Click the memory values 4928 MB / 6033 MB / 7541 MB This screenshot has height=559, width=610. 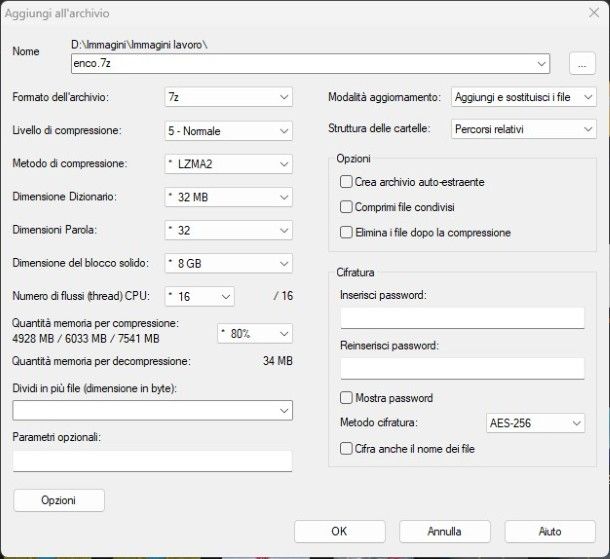tap(86, 338)
